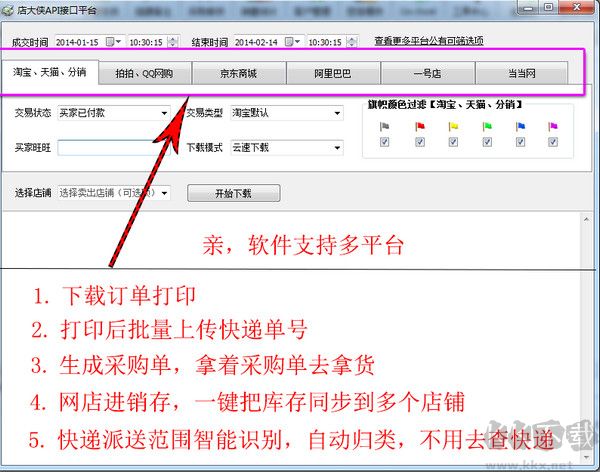Uncheck the checkbox under the gray flag
Image resolution: width=600 pixels, height=472 pixels.
point(386,143)
